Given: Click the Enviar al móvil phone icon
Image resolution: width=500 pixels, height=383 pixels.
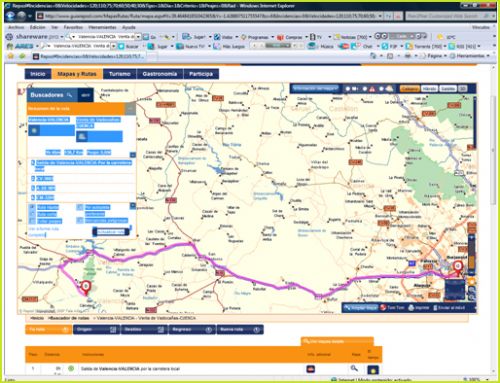Looking at the screenshot, I should pyautogui.click(x=435, y=307).
